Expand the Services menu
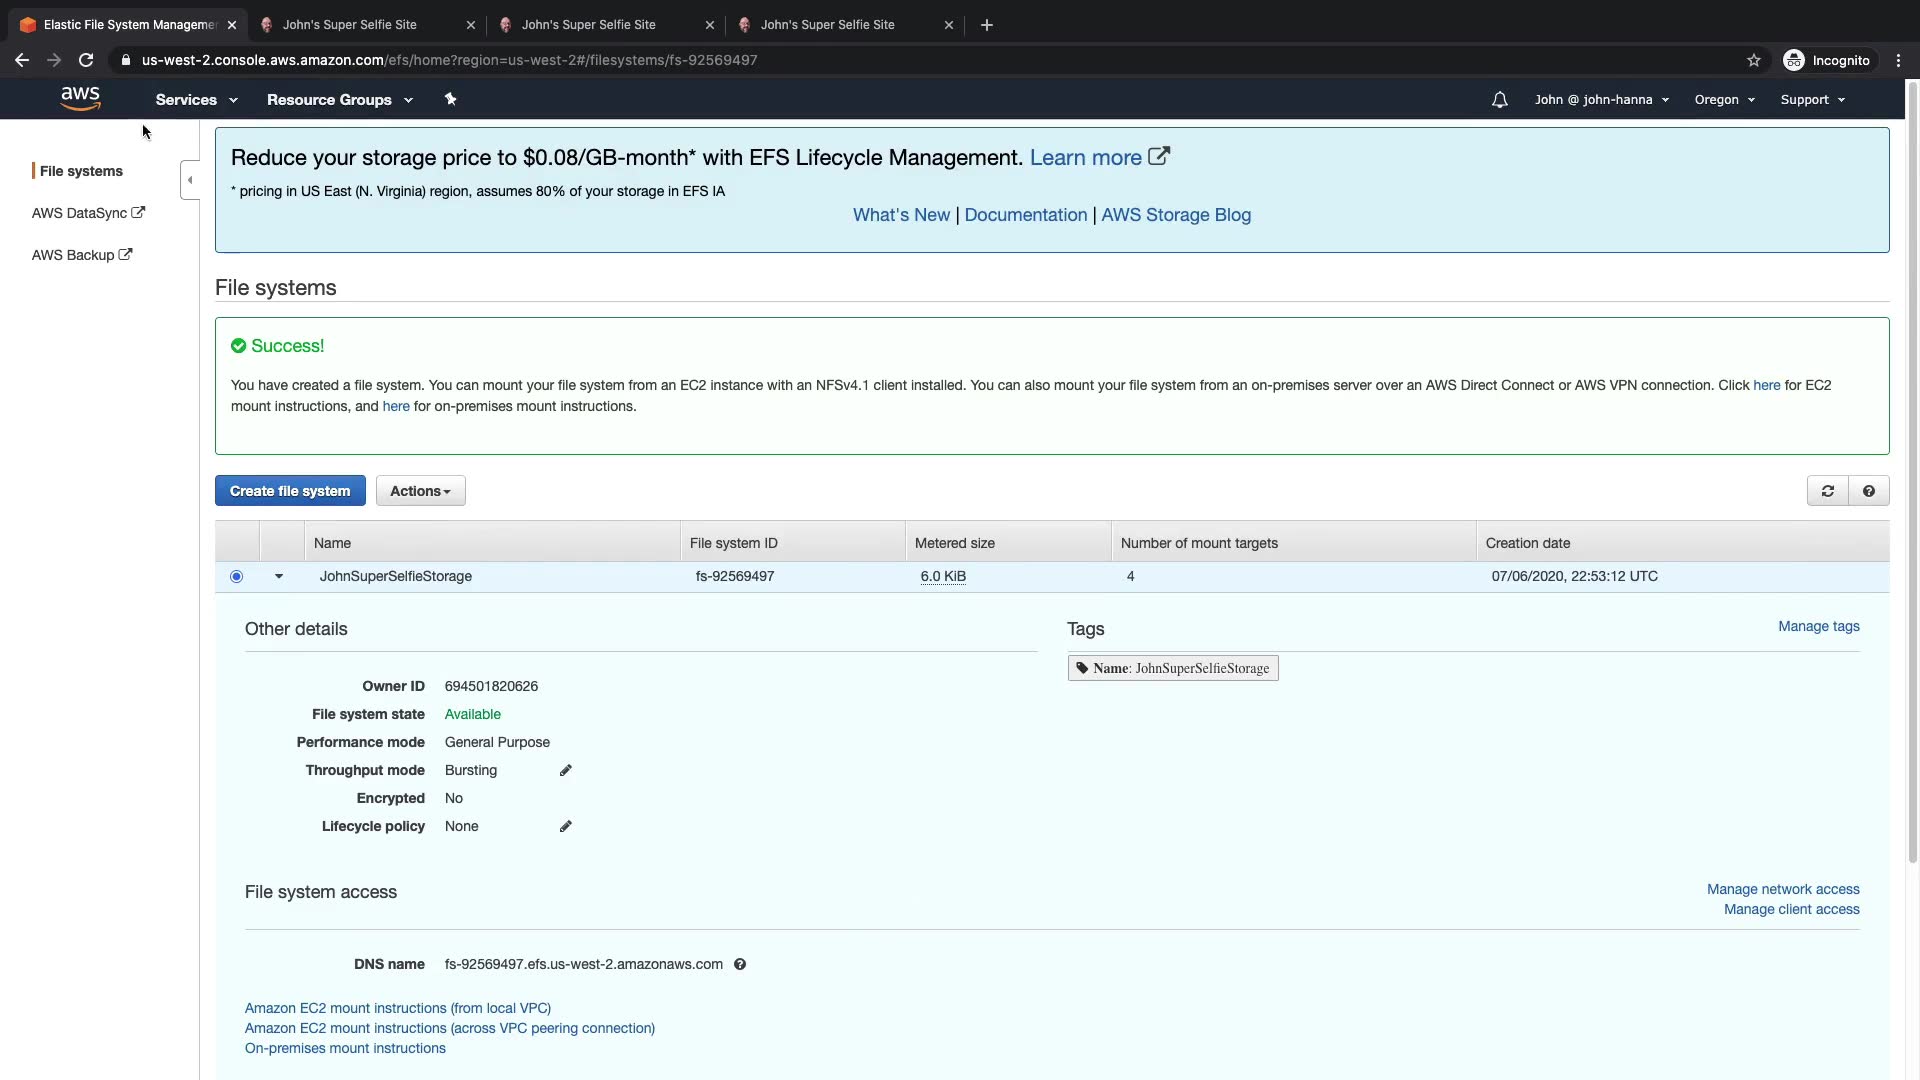Screen dimensions: 1920x1080 [x=196, y=100]
